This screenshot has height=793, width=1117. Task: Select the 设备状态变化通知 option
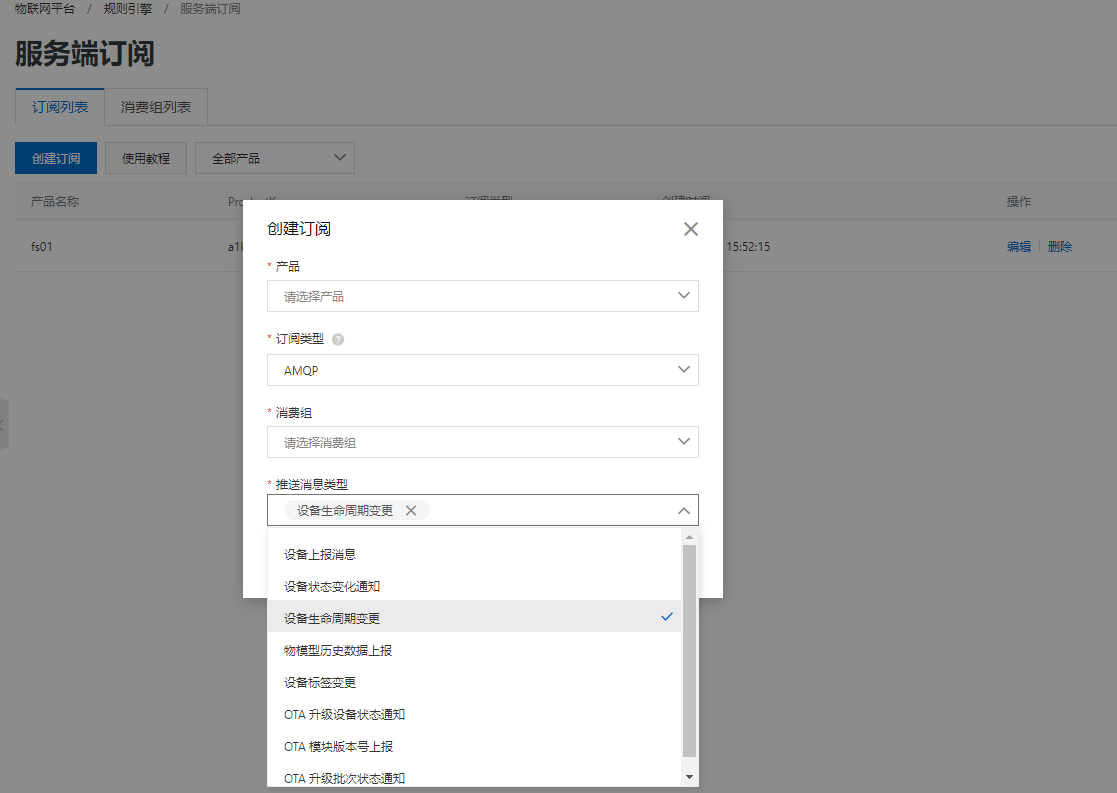pos(474,586)
